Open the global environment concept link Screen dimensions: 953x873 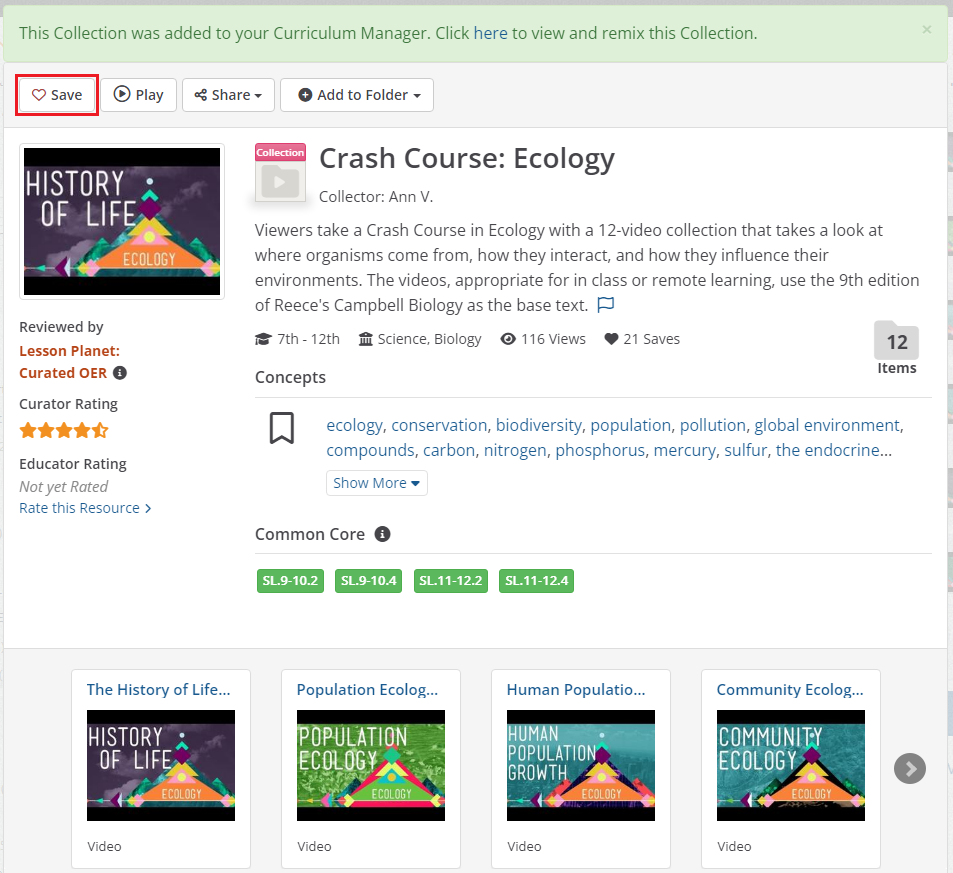point(827,425)
